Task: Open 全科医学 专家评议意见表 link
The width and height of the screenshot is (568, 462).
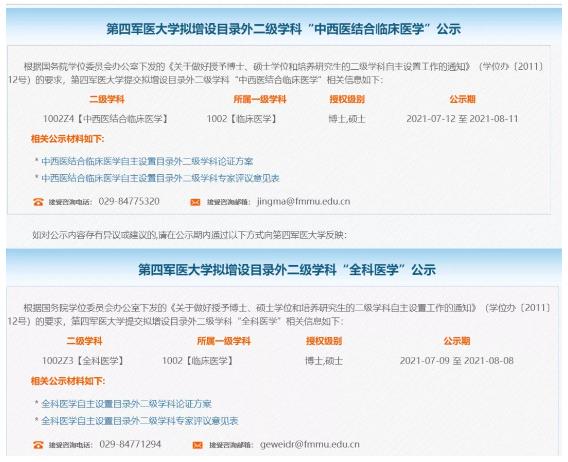Action: point(140,421)
